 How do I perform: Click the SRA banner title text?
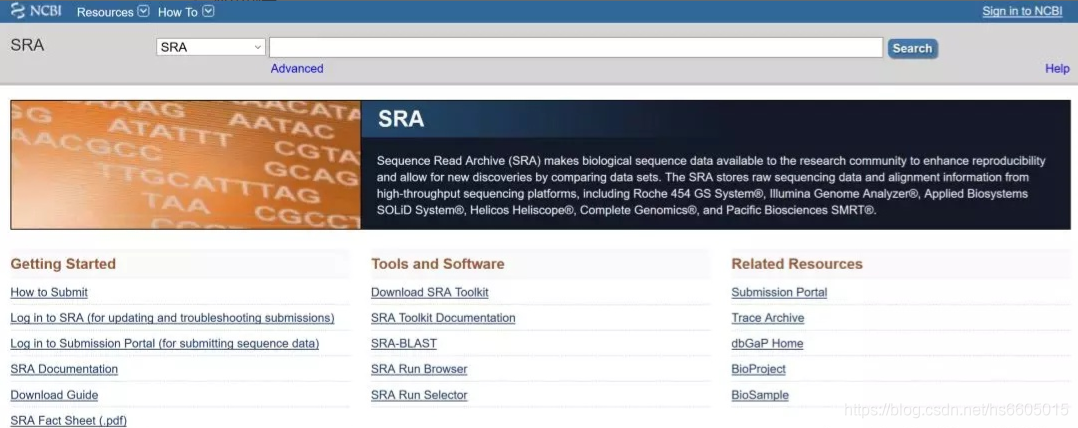pos(401,120)
